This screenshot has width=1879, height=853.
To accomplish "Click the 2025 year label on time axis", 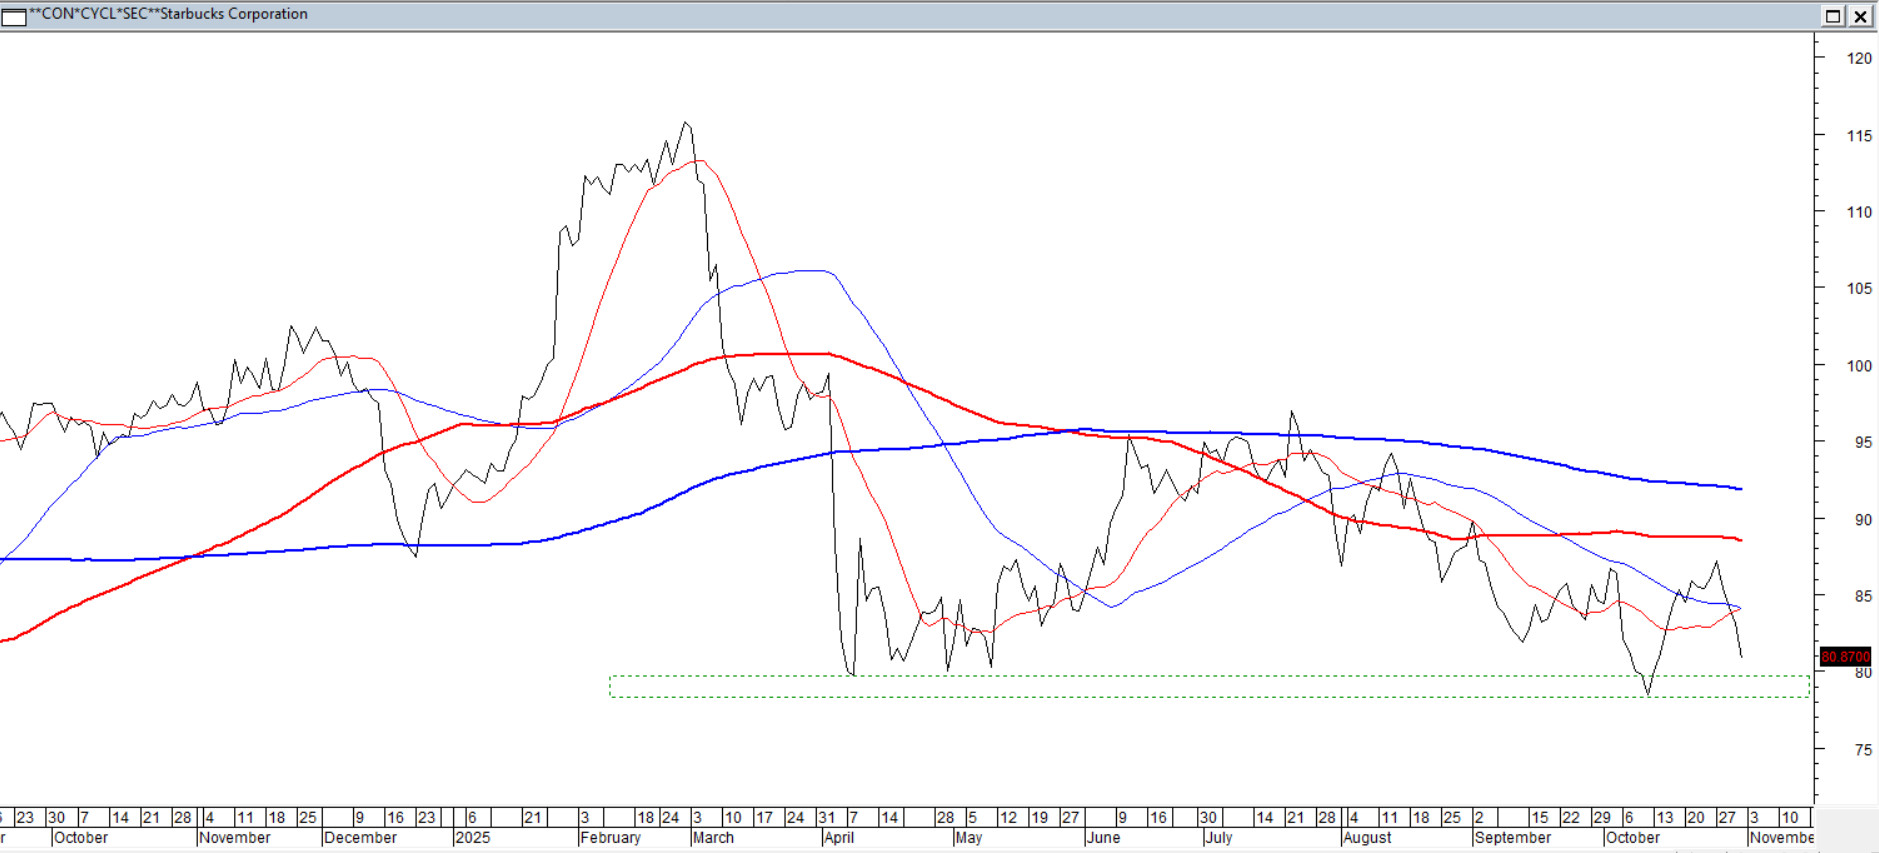I will pos(473,838).
